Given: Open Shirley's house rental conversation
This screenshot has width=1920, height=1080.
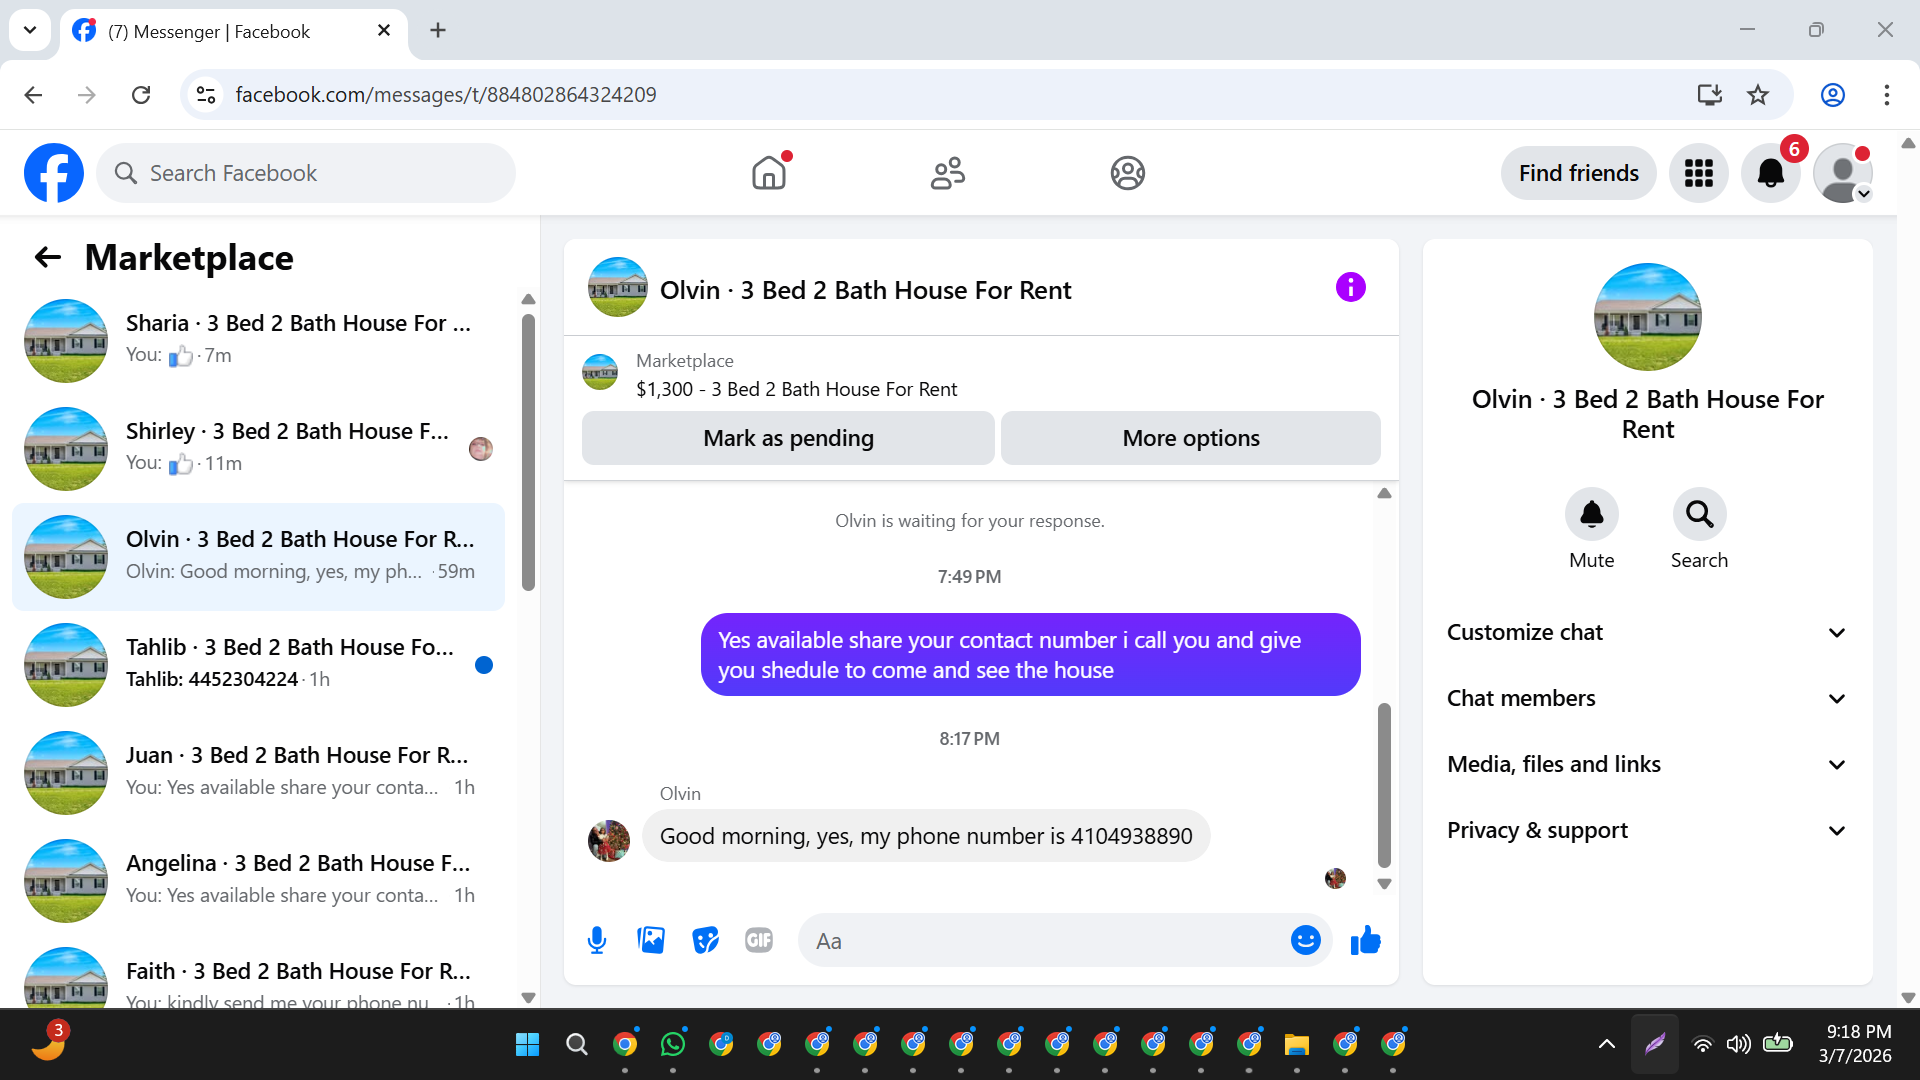Looking at the screenshot, I should tap(259, 448).
